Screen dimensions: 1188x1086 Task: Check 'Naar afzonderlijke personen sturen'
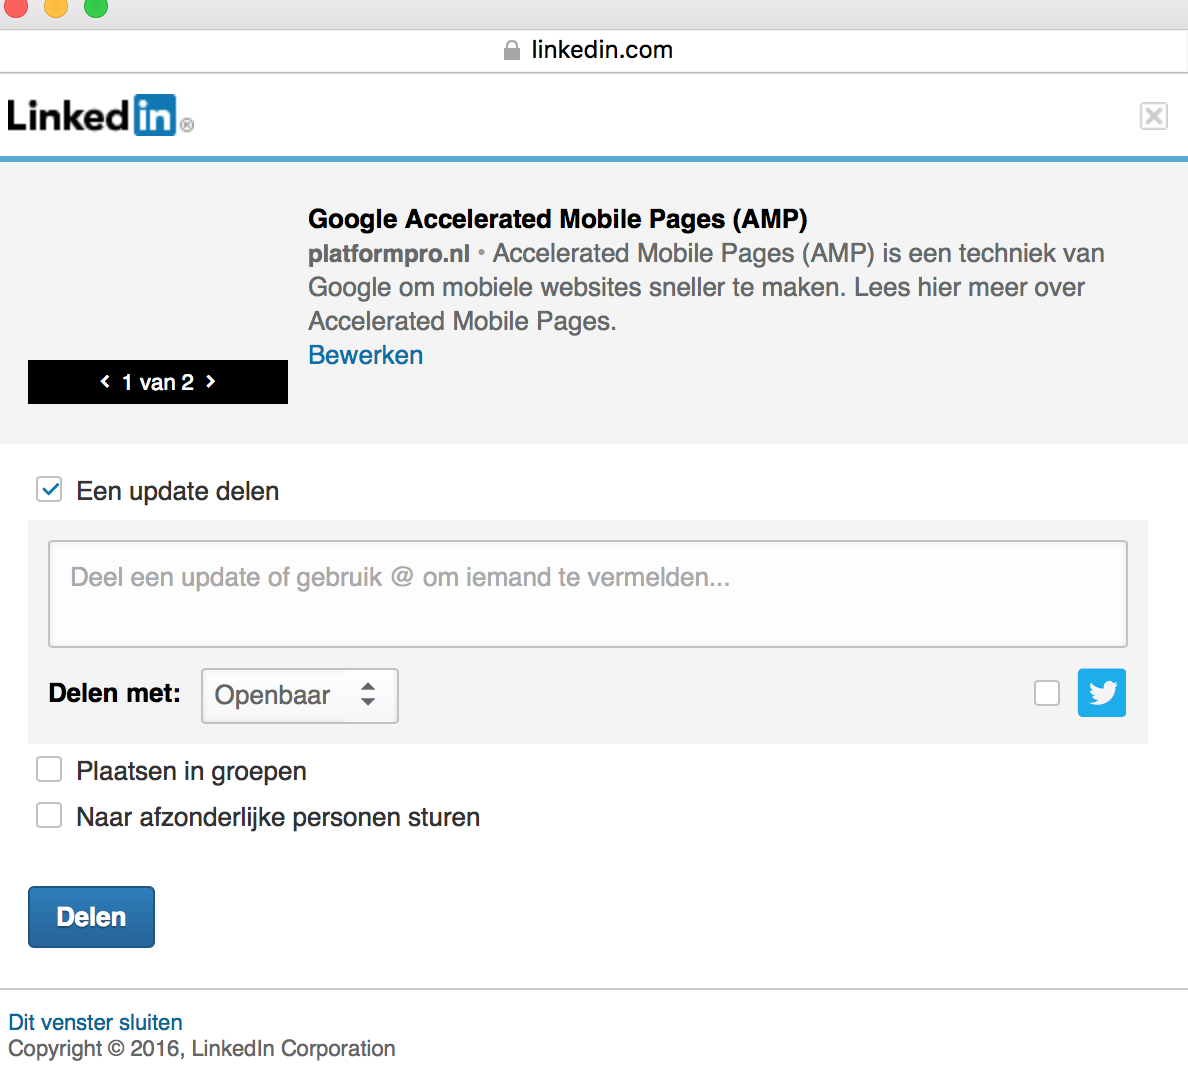coord(49,815)
